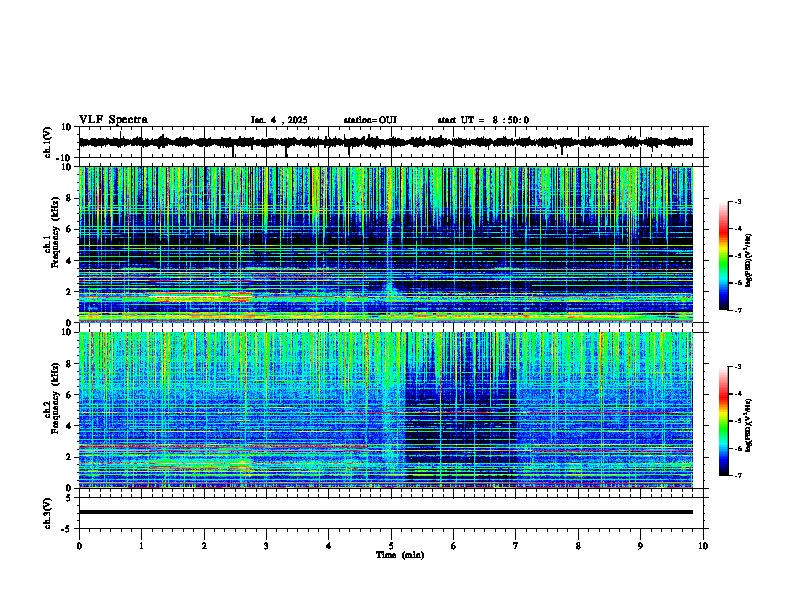792x612 pixels.
Task: Click time axis tick label "7"
Action: click(516, 546)
